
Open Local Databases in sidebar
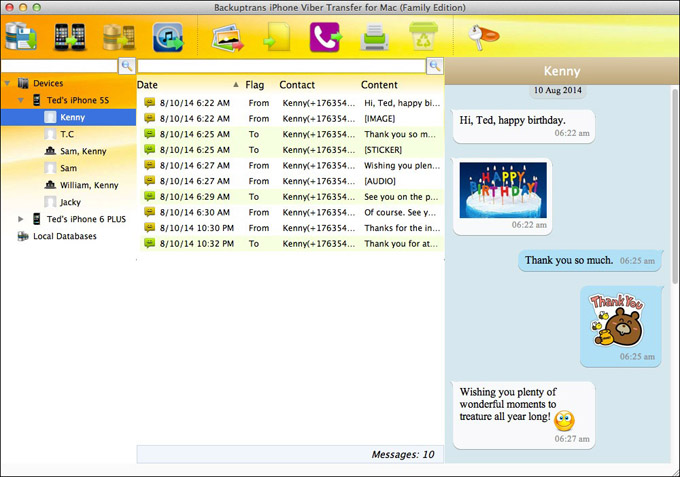[65, 236]
